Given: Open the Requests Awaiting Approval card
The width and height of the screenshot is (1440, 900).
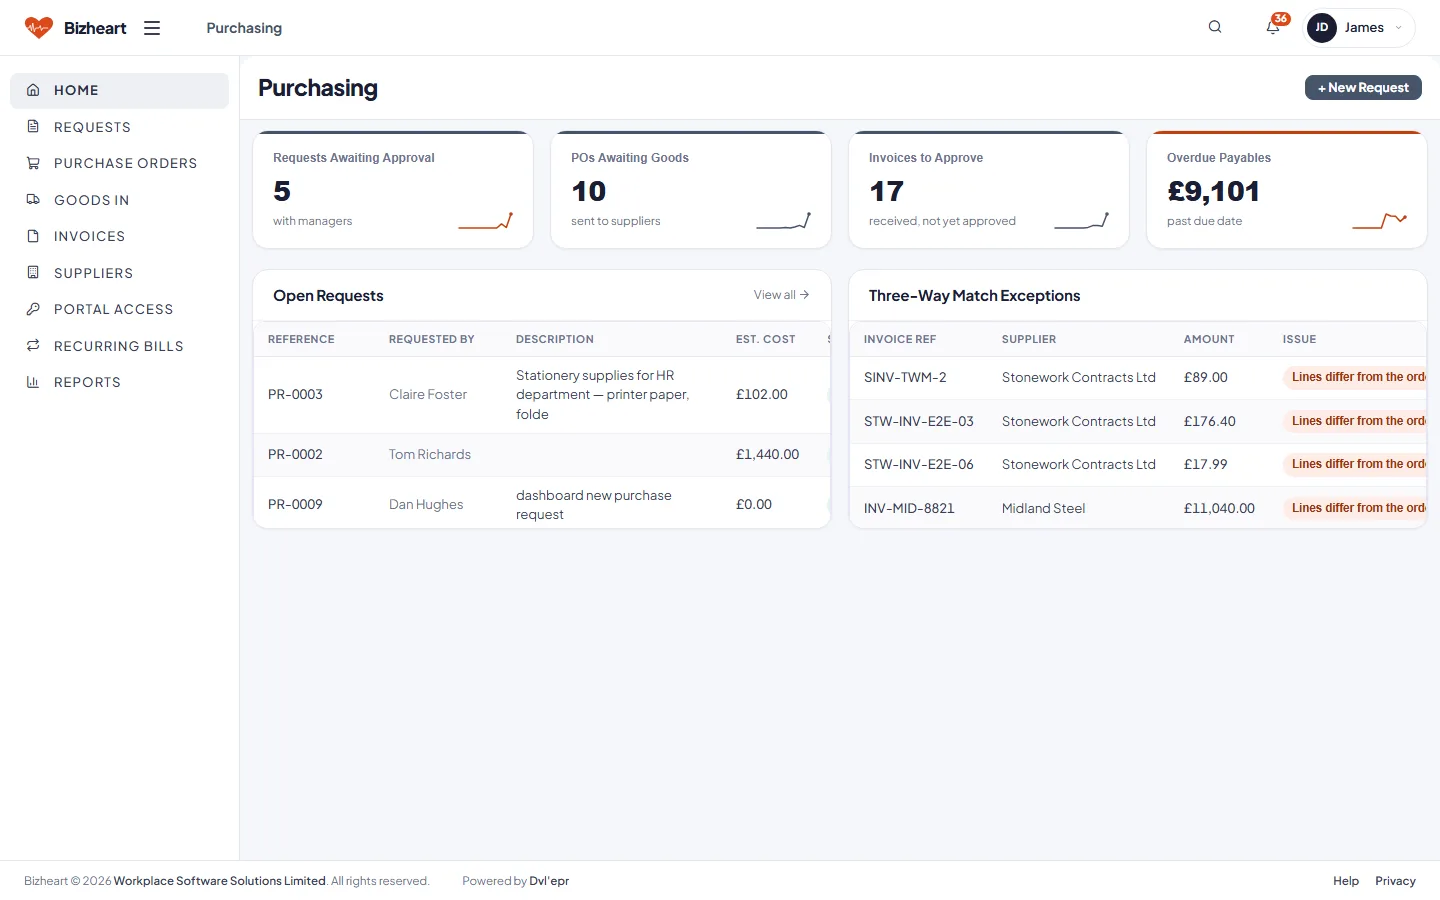Looking at the screenshot, I should point(393,189).
